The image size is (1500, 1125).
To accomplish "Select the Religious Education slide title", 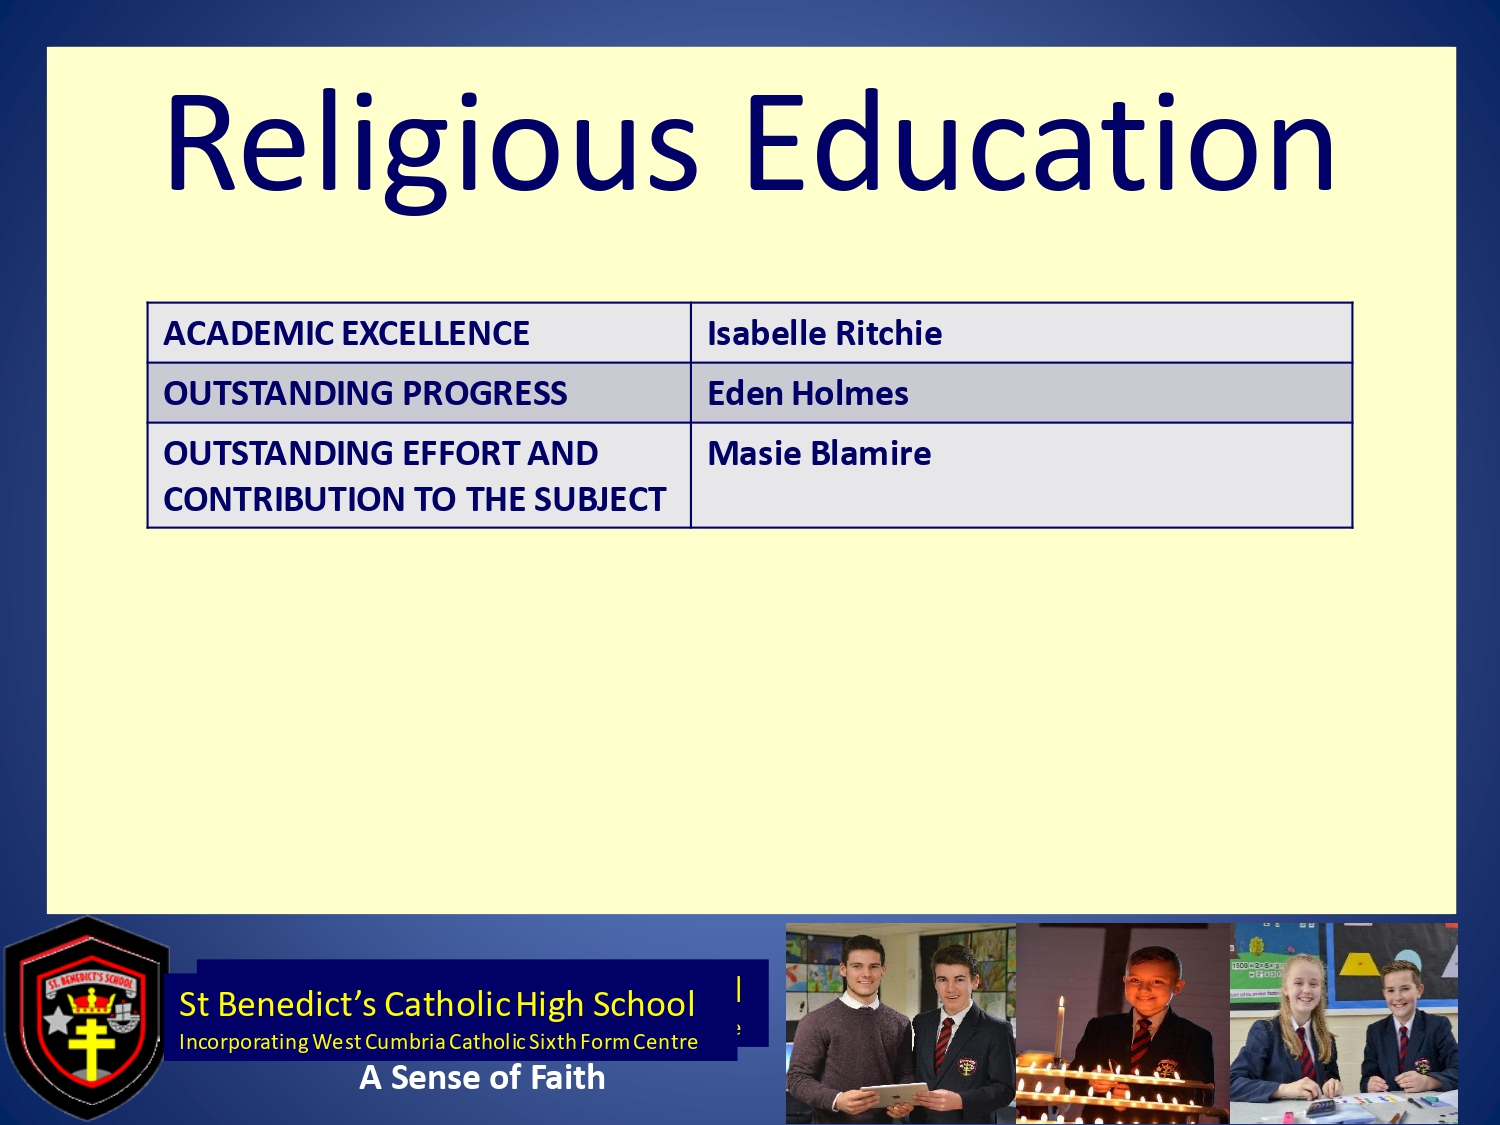I will coord(750,145).
